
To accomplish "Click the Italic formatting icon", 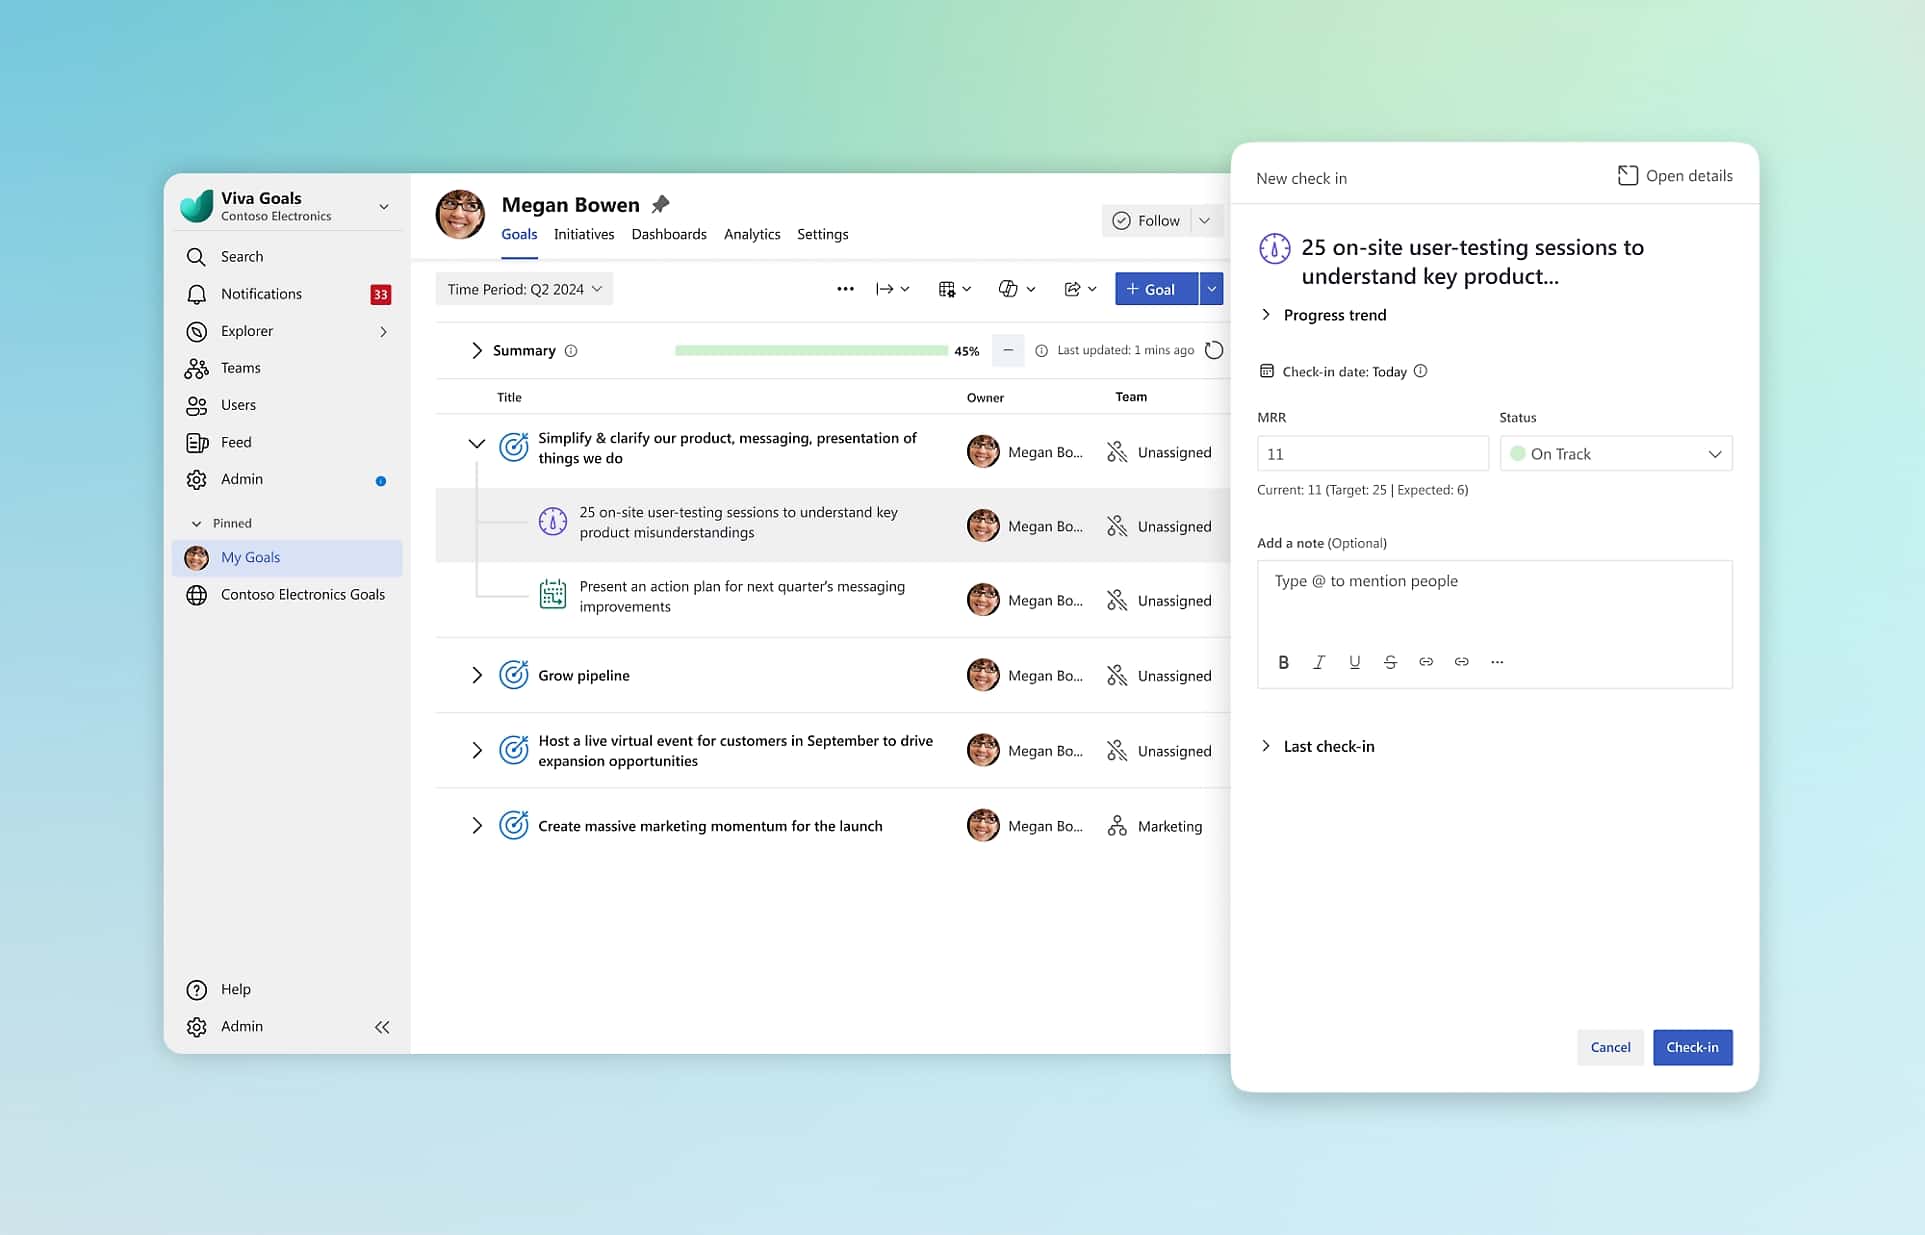I will pyautogui.click(x=1319, y=662).
